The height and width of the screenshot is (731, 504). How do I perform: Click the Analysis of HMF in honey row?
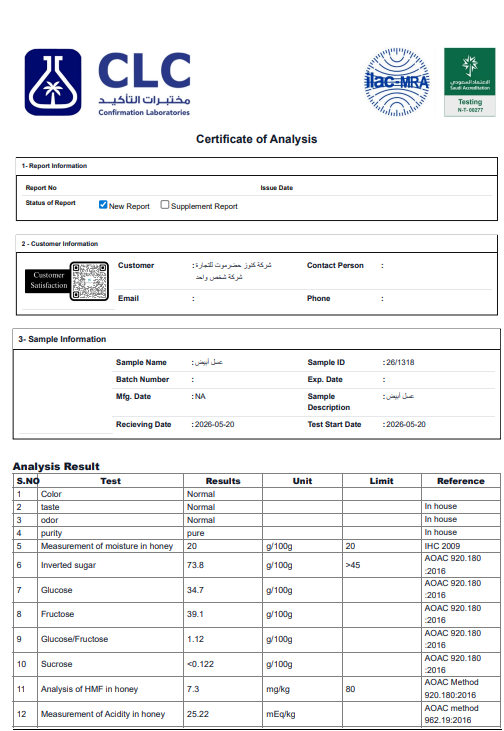point(257,689)
